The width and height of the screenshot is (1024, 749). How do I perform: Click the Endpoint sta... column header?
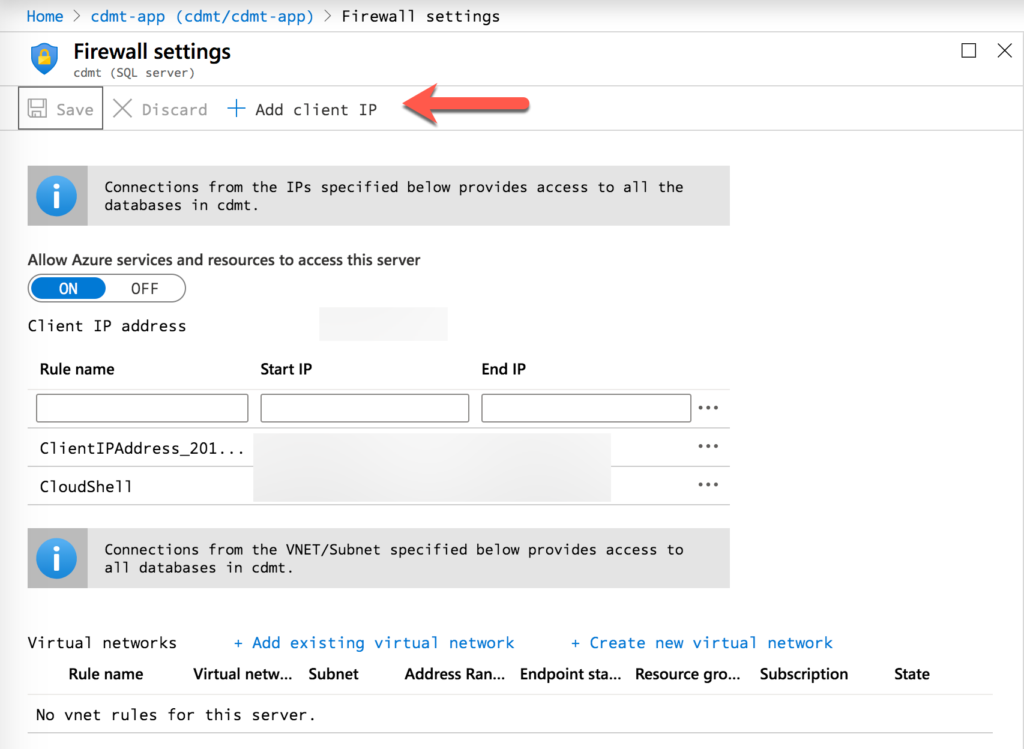click(x=570, y=675)
